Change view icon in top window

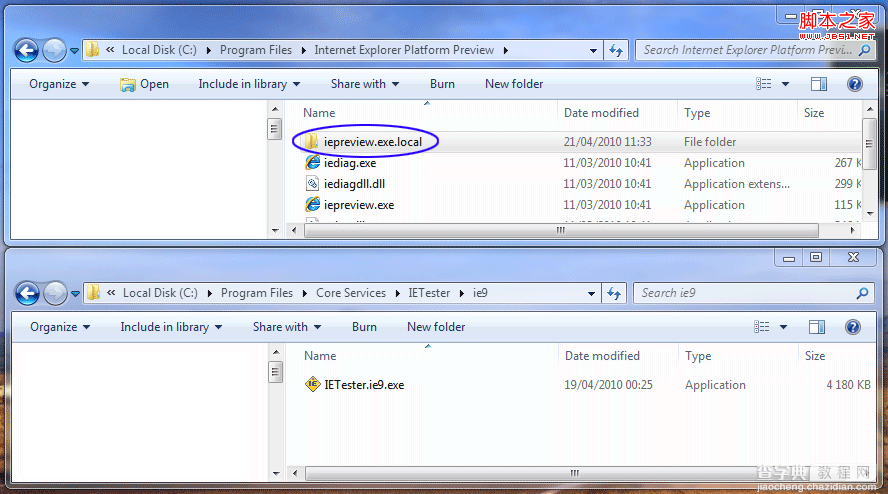click(x=763, y=84)
